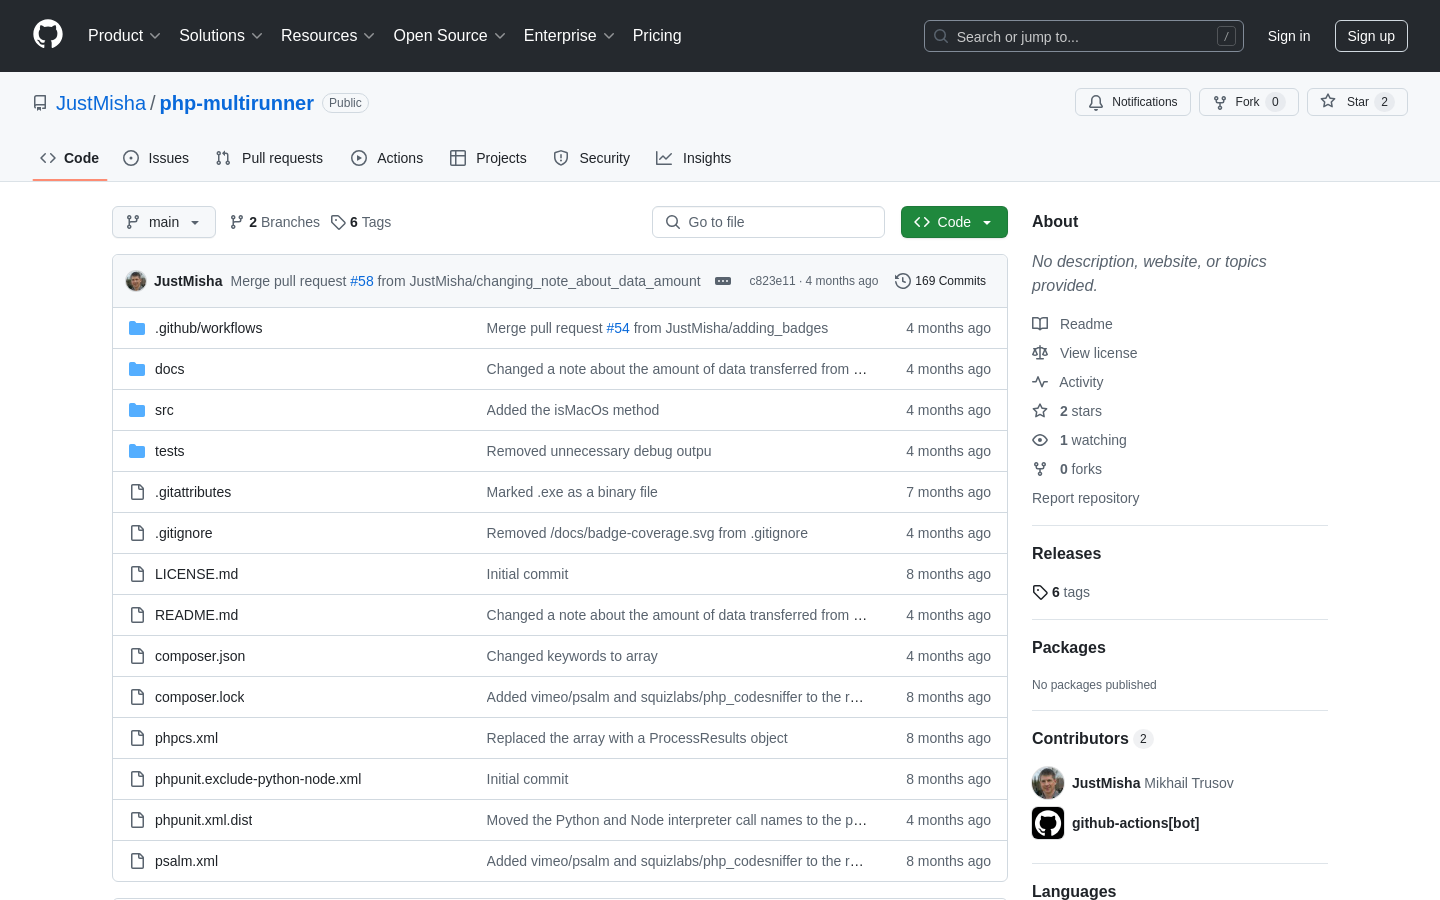Click Report repository link

[x=1085, y=498]
